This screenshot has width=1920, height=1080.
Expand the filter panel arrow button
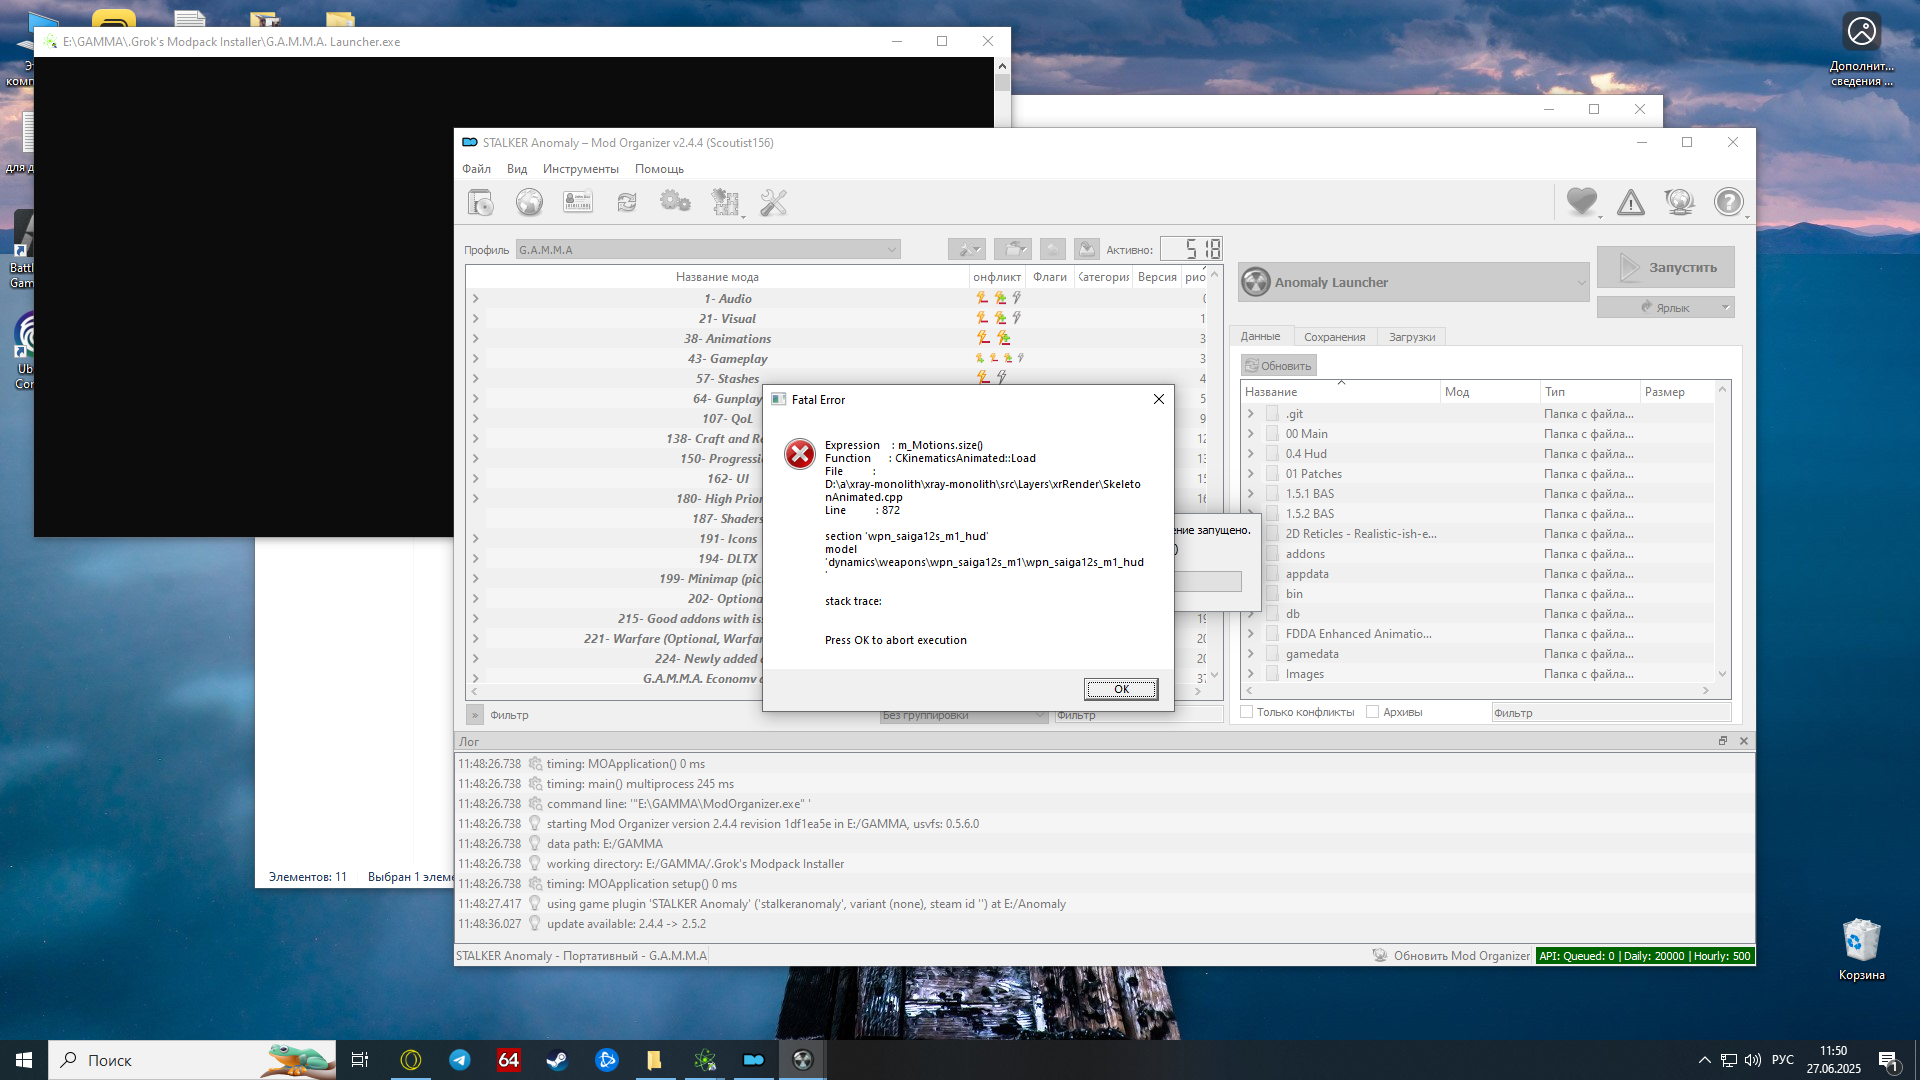pyautogui.click(x=475, y=714)
